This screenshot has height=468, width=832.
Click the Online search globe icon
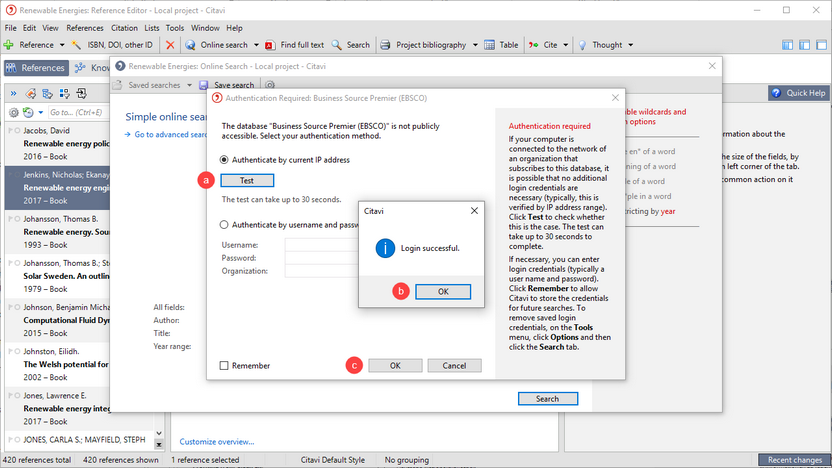pyautogui.click(x=190, y=45)
